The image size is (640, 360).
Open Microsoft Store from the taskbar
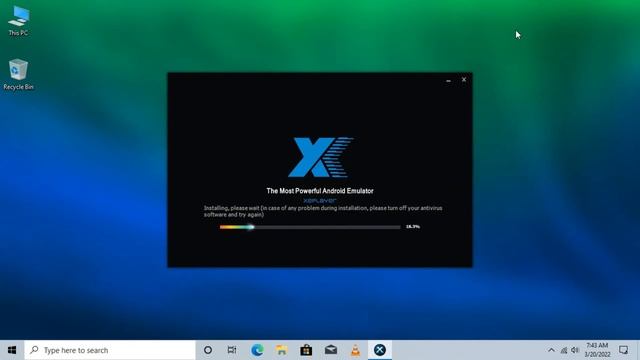(306, 350)
